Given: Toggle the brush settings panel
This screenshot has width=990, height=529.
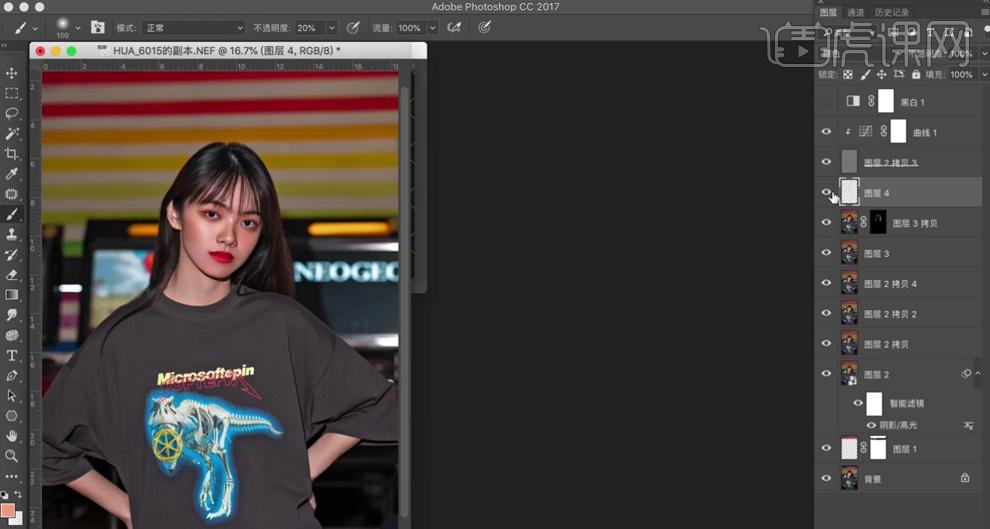Looking at the screenshot, I should [x=97, y=27].
